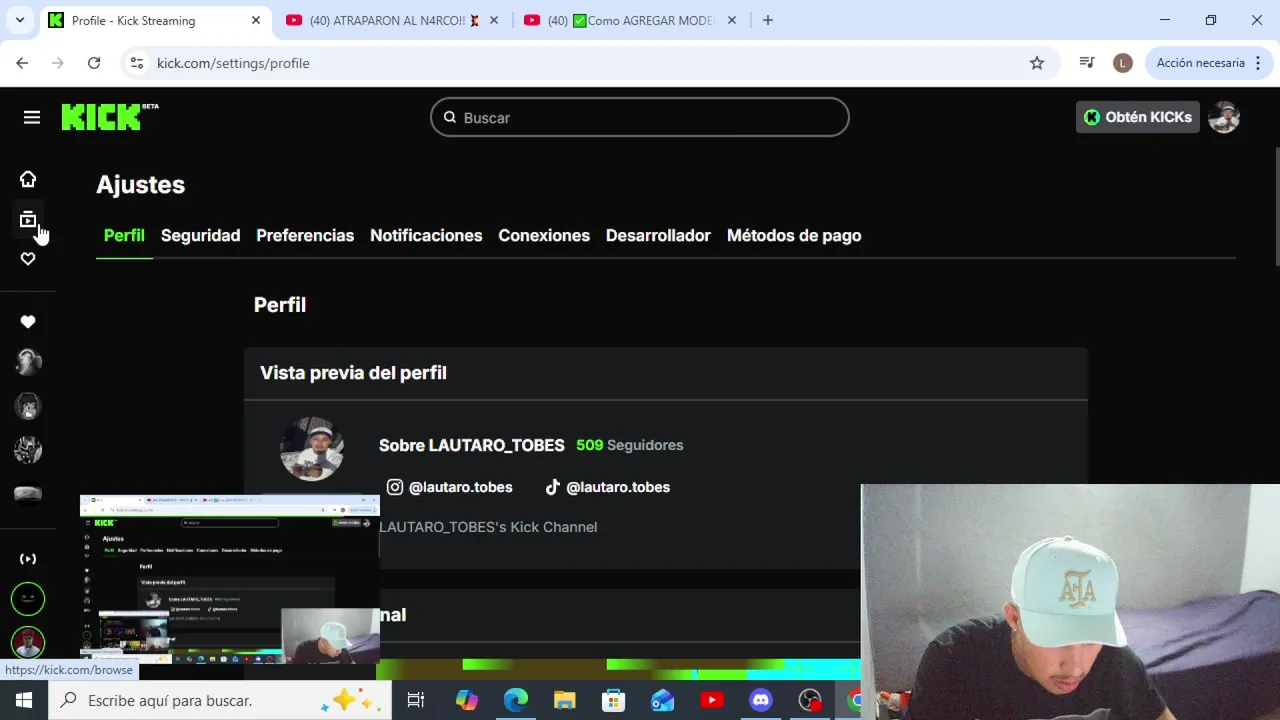Open the fourth followed channel avatar
The image size is (1280, 720).
click(28, 495)
